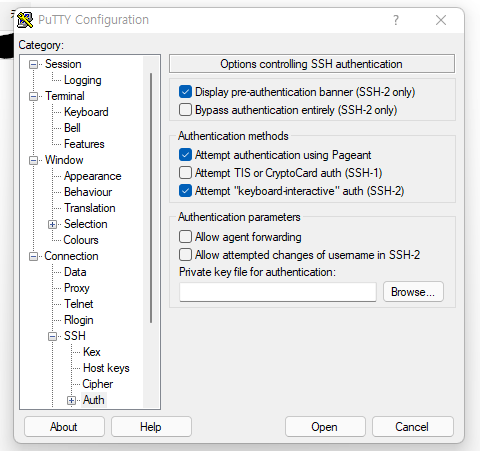The width and height of the screenshot is (480, 451).
Task: Select Telnet category
Action: point(78,304)
